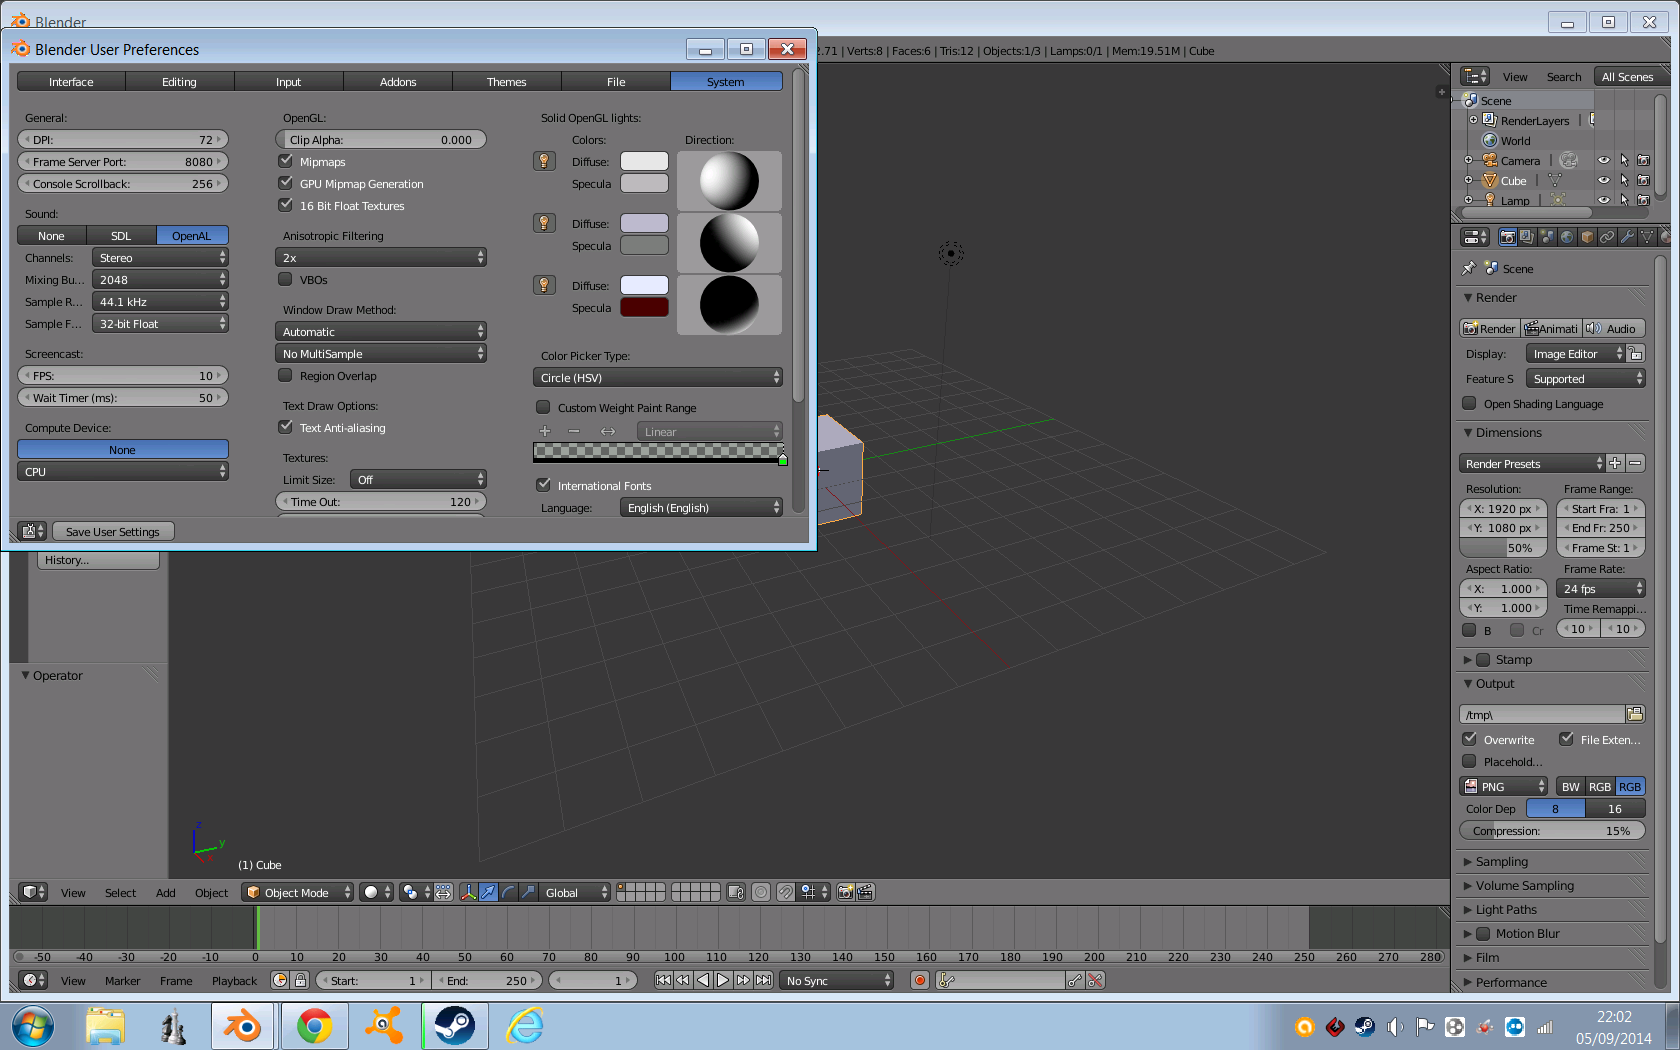Click the History... button
Image resolution: width=1680 pixels, height=1051 pixels.
(x=98, y=560)
